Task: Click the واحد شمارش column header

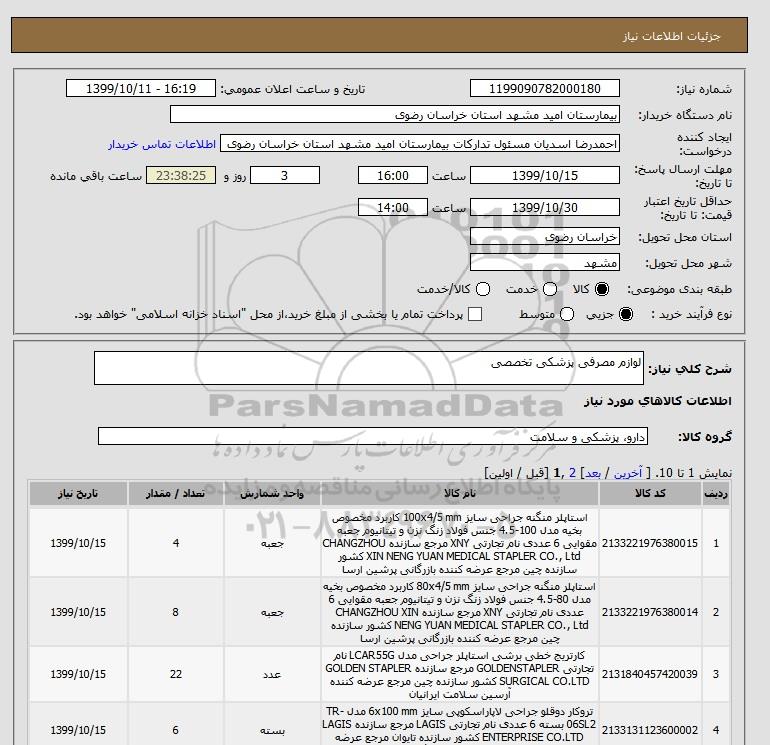Action: tap(272, 494)
